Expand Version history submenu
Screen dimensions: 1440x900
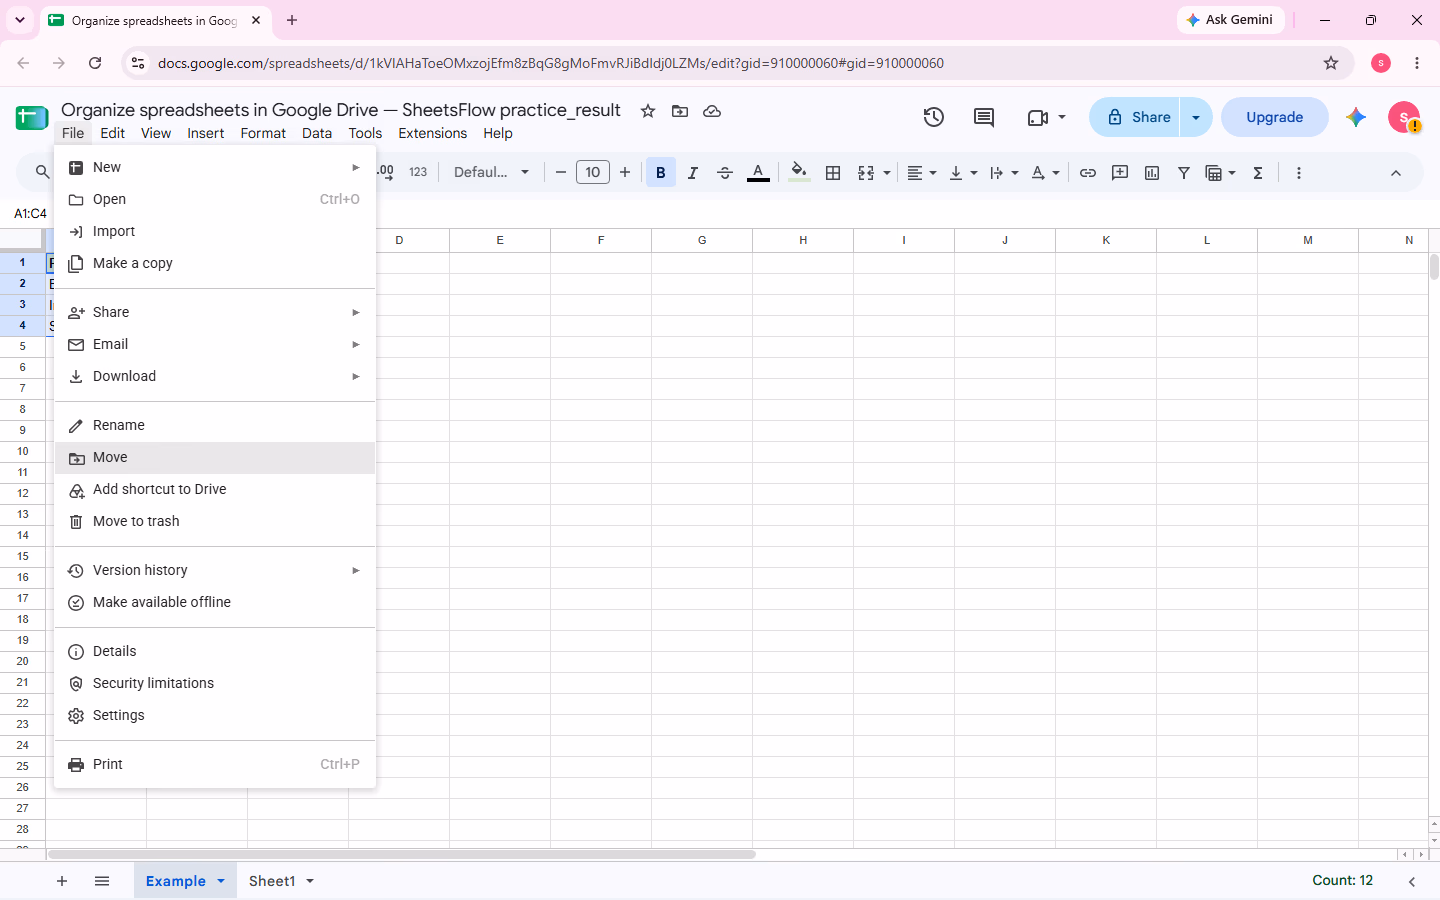tap(215, 570)
